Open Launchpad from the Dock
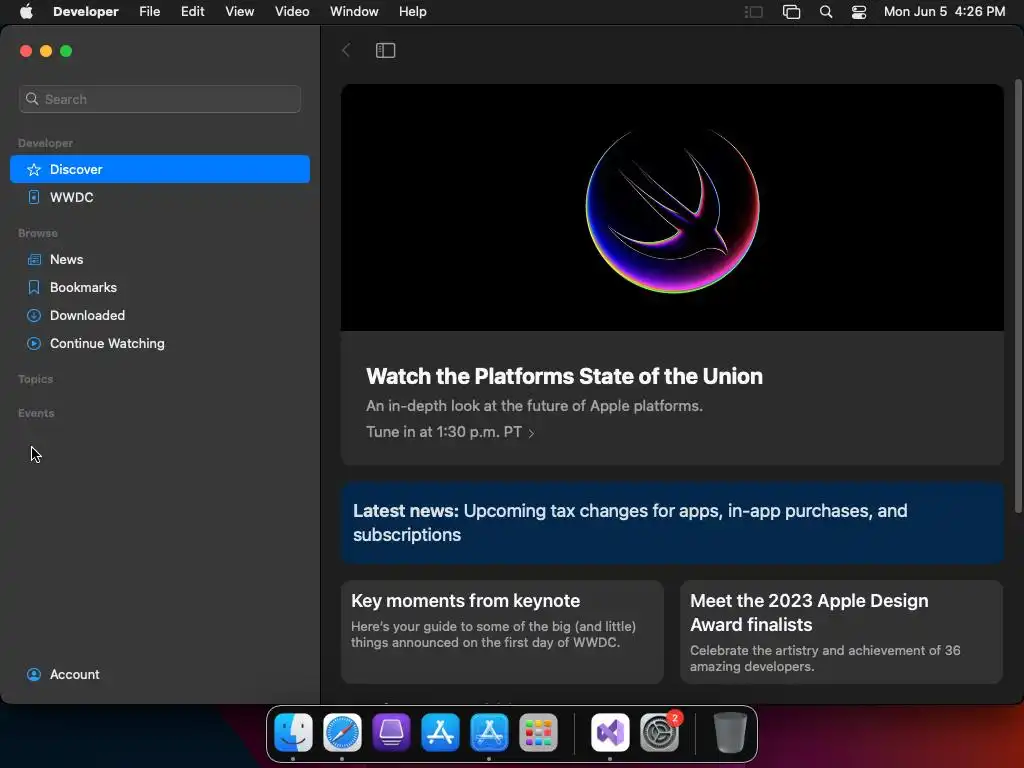The width and height of the screenshot is (1024, 768). click(538, 731)
